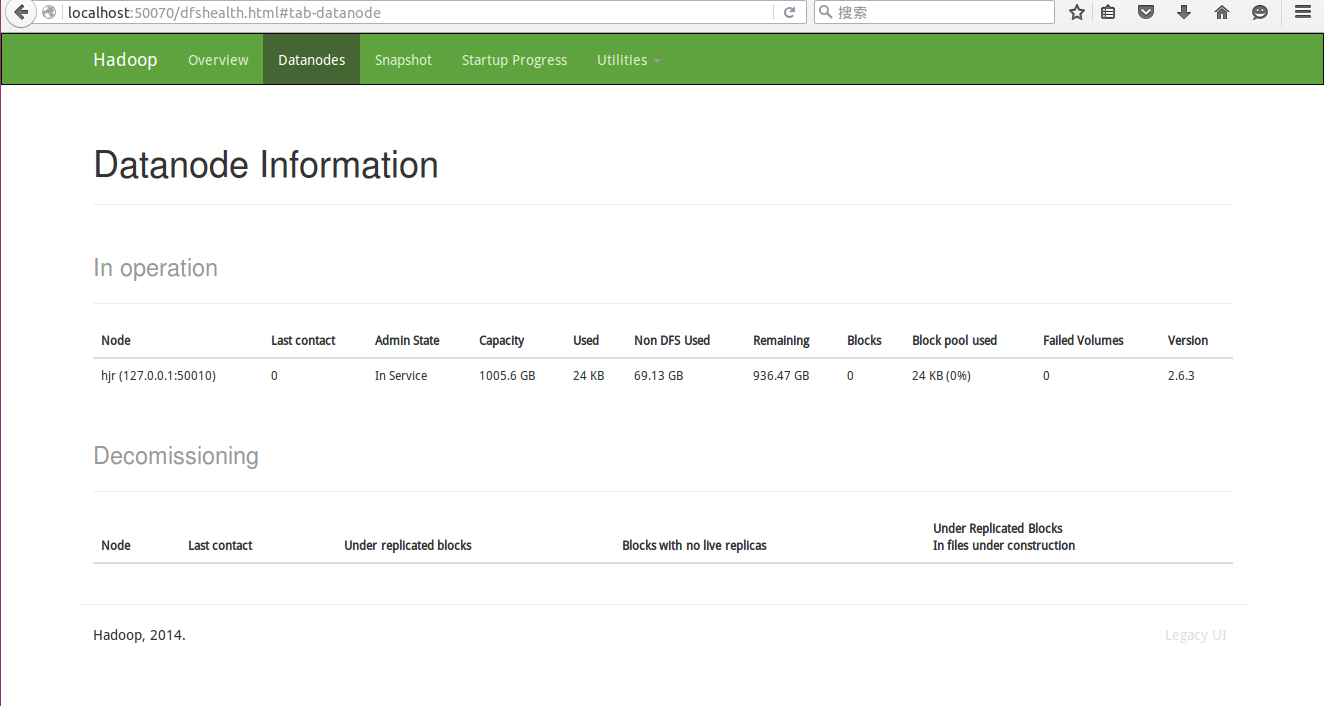Click the 'Under replicated blocks' column header
The image size is (1324, 706).
(408, 546)
